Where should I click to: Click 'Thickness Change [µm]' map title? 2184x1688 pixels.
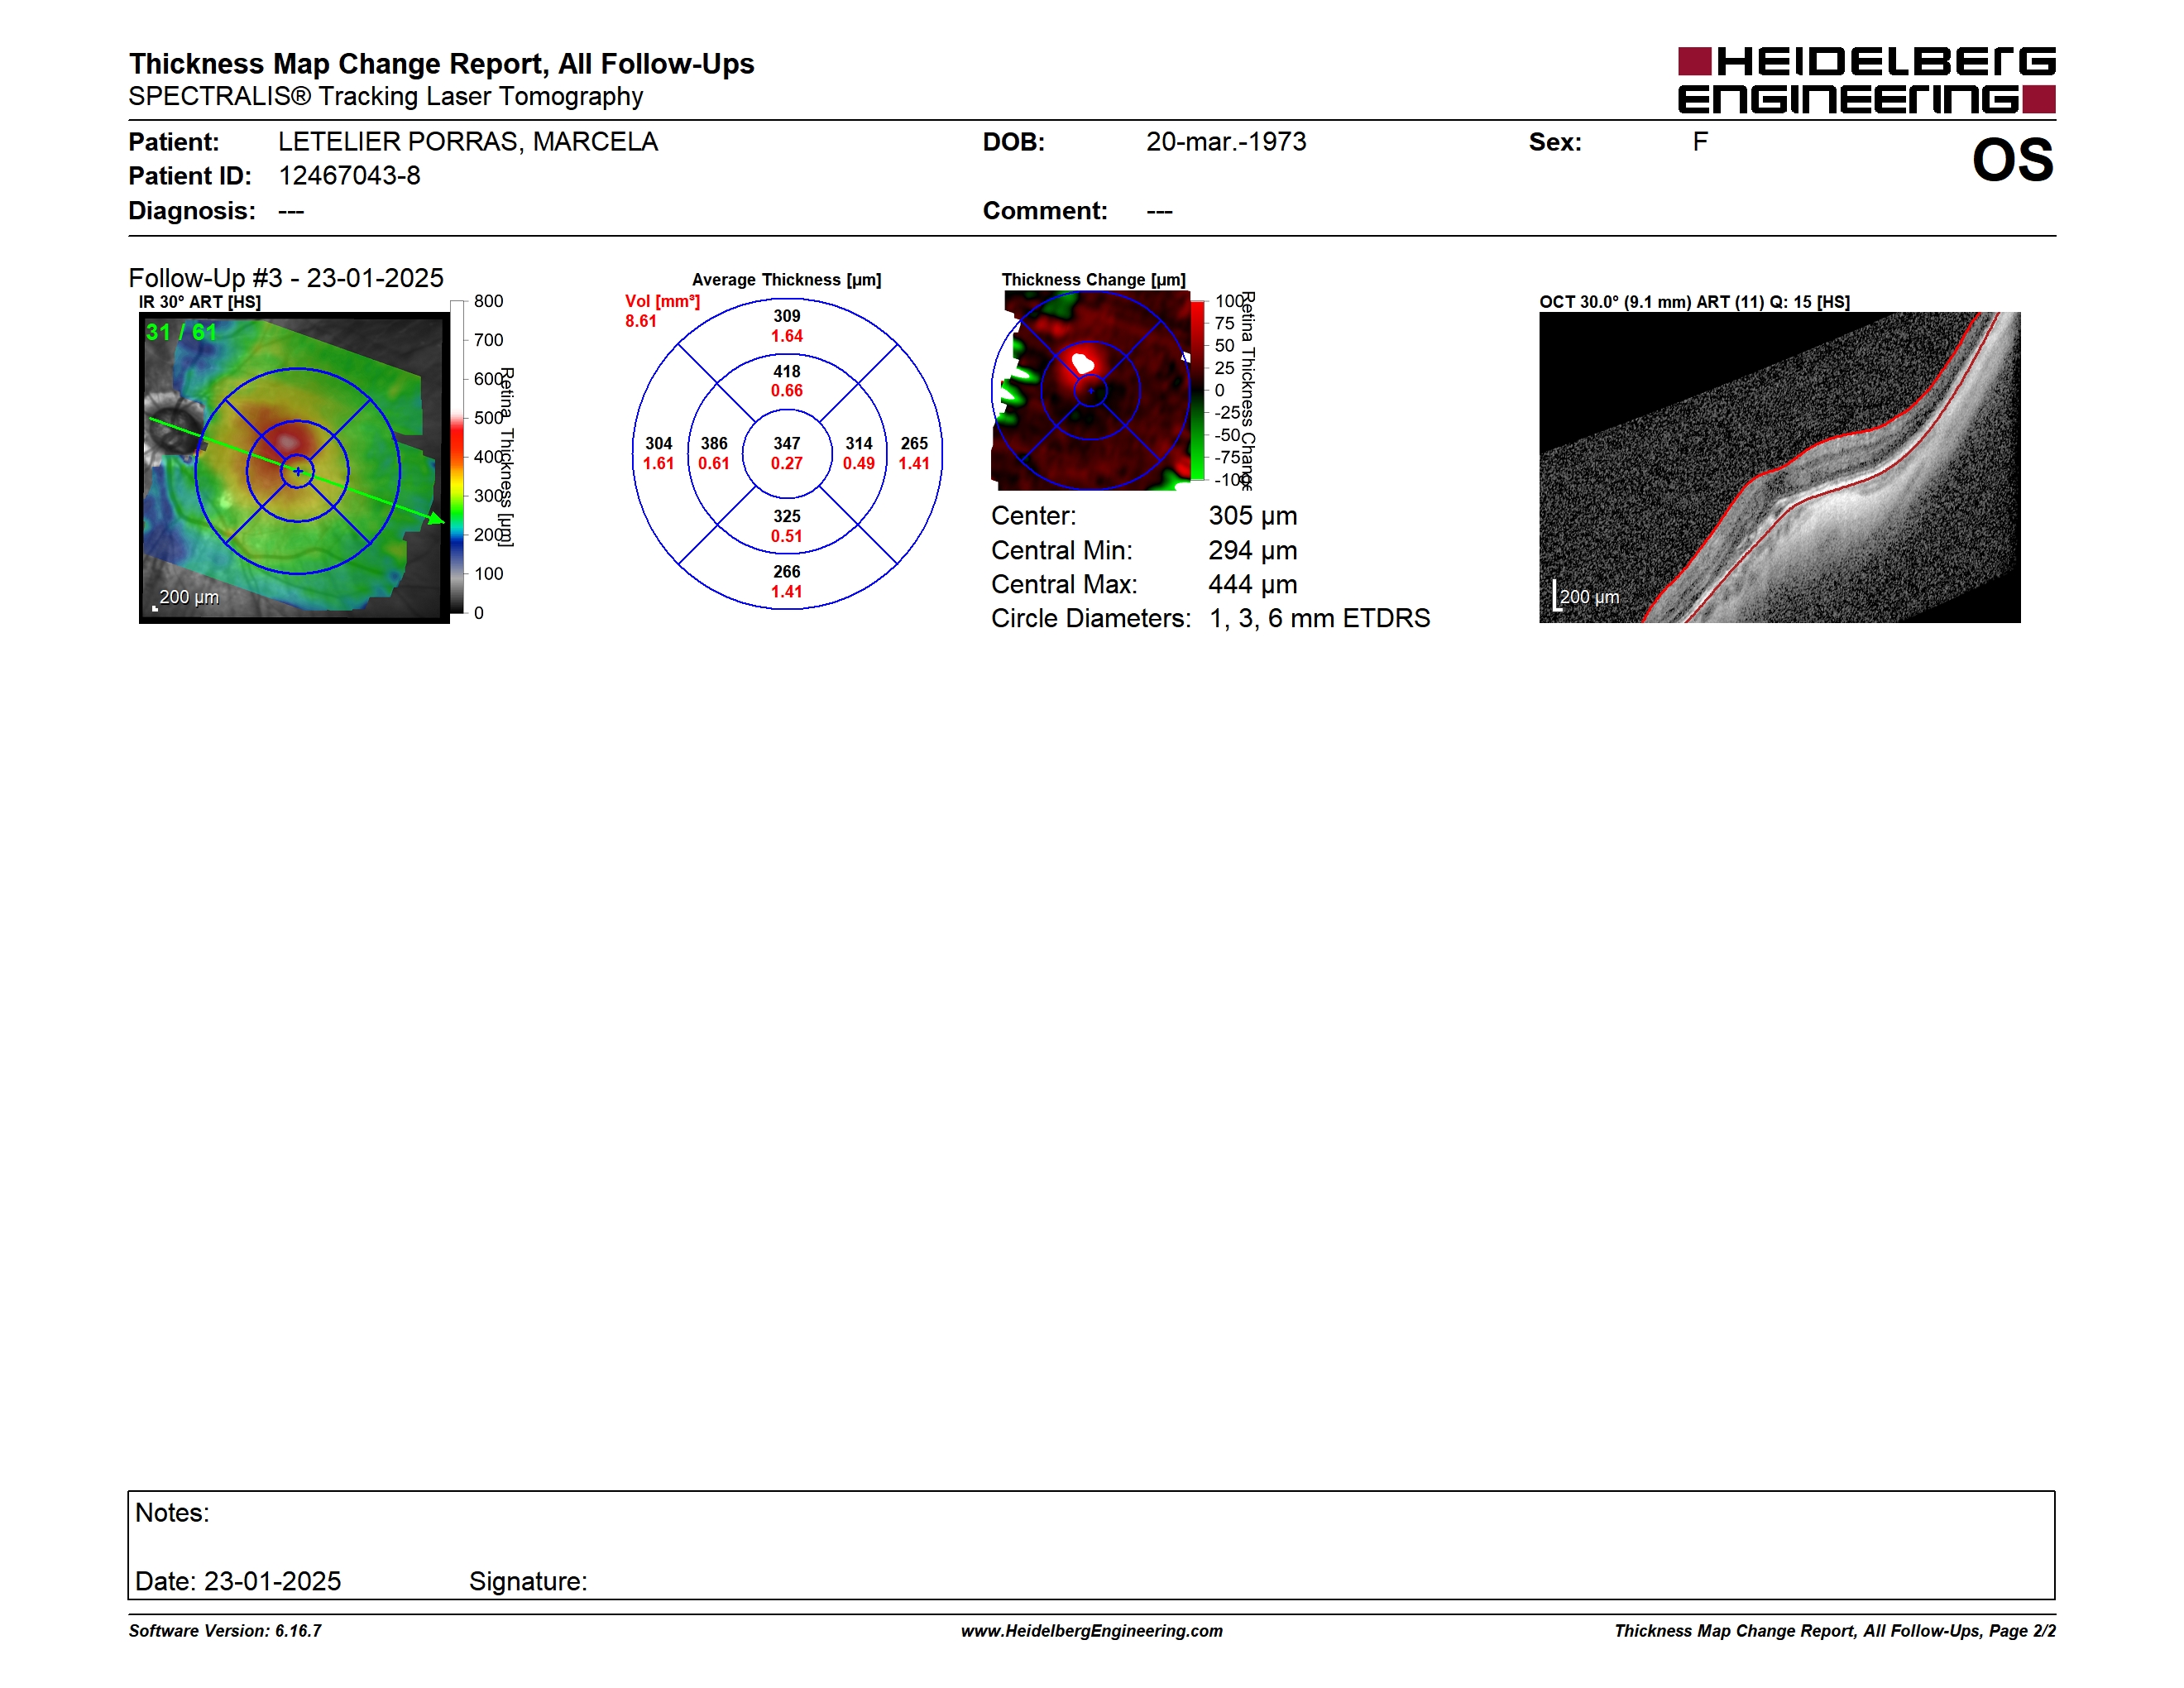point(1094,280)
